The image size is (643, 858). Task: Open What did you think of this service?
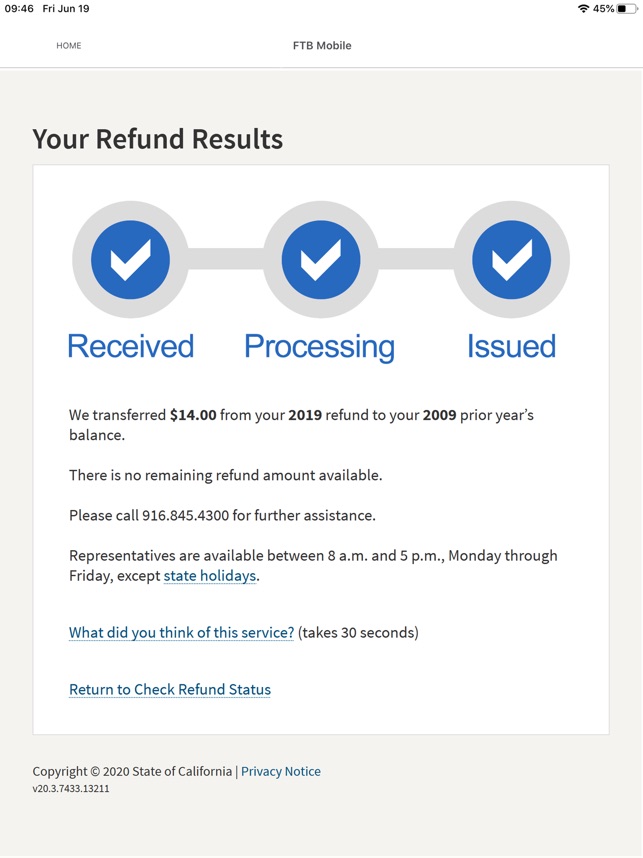click(x=181, y=633)
